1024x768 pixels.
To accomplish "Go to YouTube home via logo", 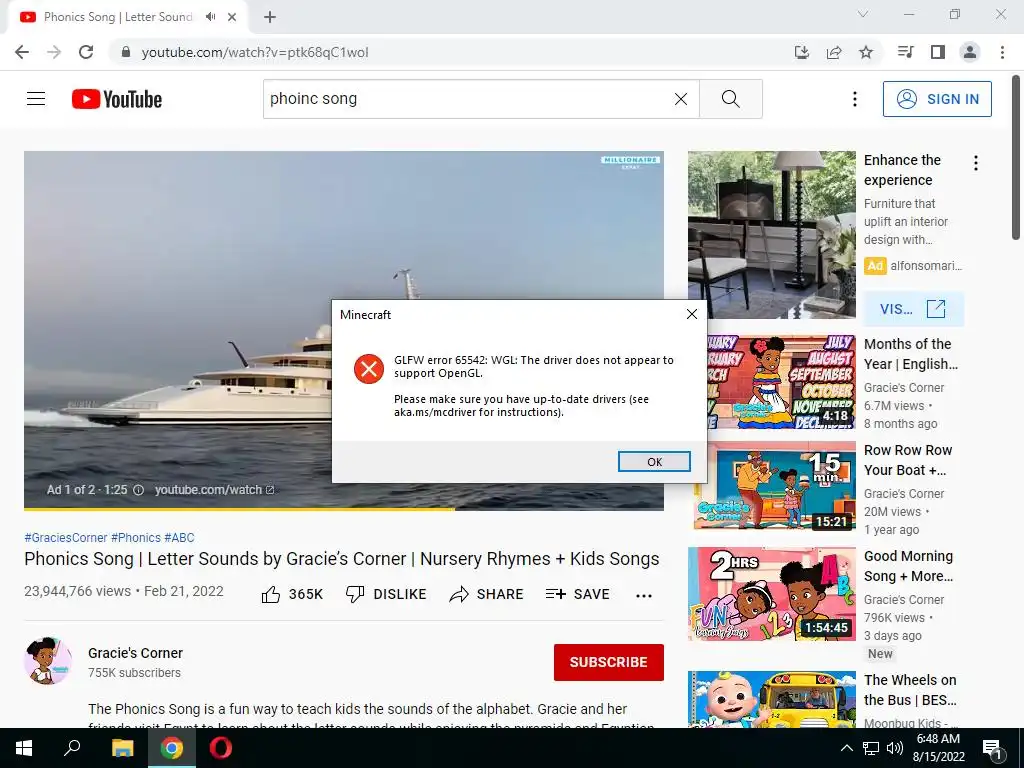I will 117,99.
